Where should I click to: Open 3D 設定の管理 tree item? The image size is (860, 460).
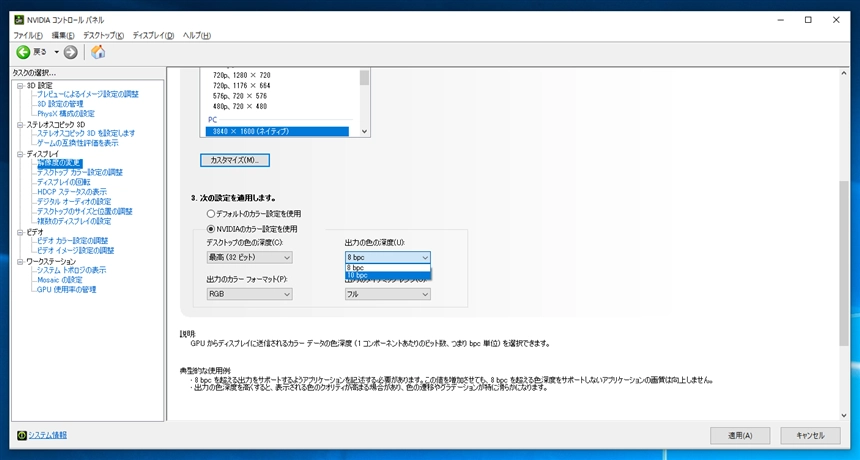click(x=60, y=104)
